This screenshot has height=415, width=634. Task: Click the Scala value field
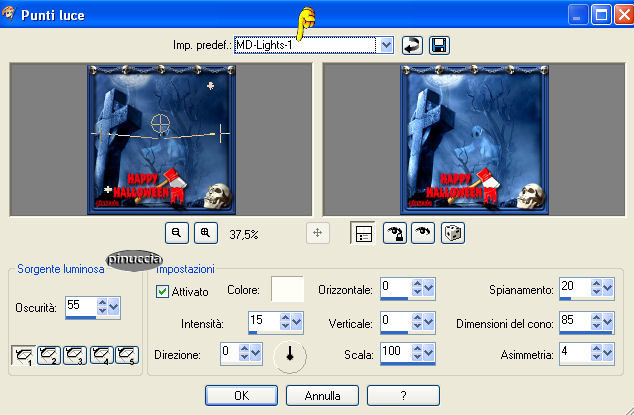click(396, 353)
